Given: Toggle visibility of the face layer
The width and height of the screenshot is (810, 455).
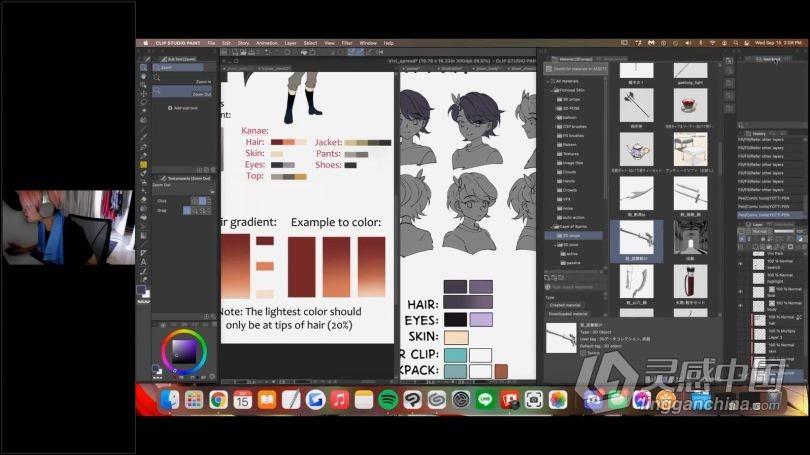Looking at the screenshot, I should point(740,292).
